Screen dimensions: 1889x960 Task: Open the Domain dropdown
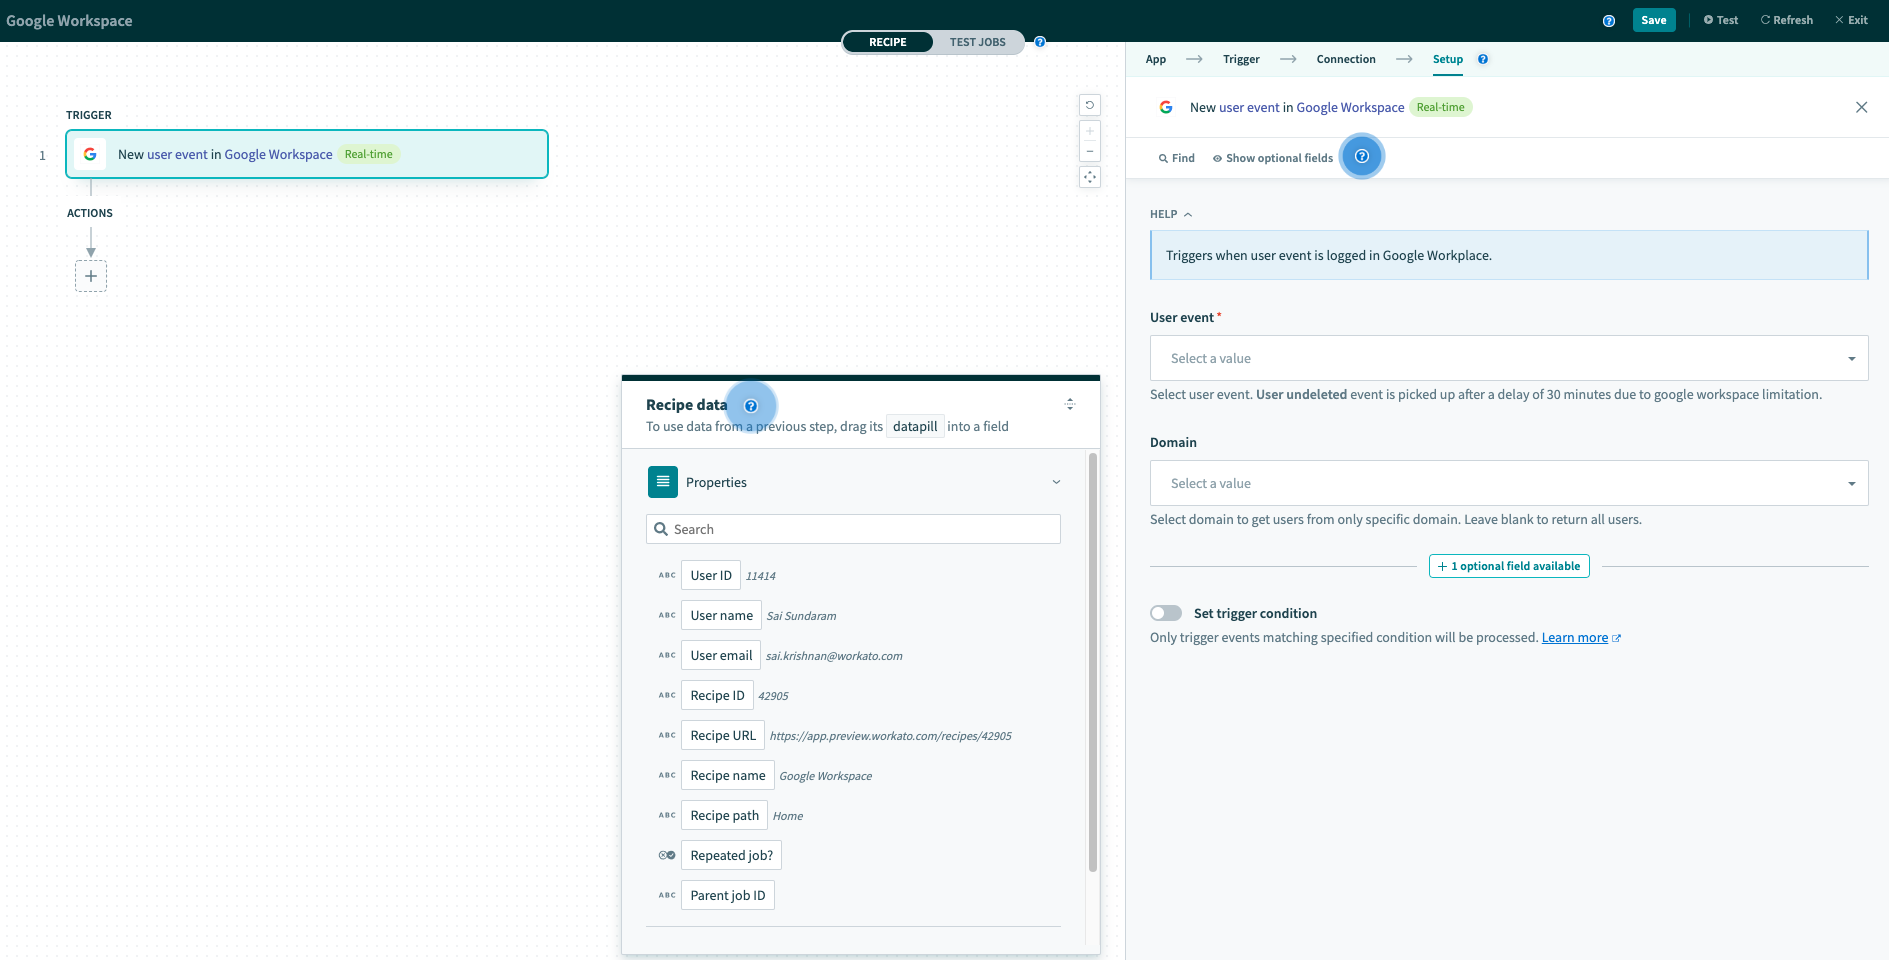pyautogui.click(x=1508, y=483)
